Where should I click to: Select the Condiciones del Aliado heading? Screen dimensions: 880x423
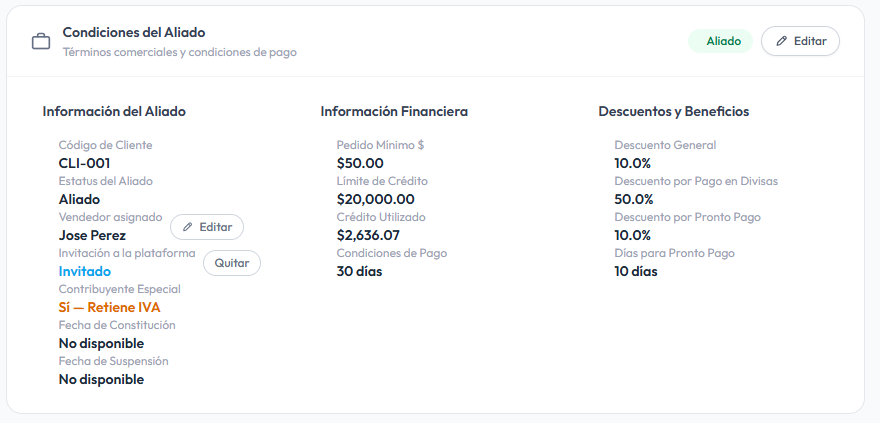click(134, 33)
